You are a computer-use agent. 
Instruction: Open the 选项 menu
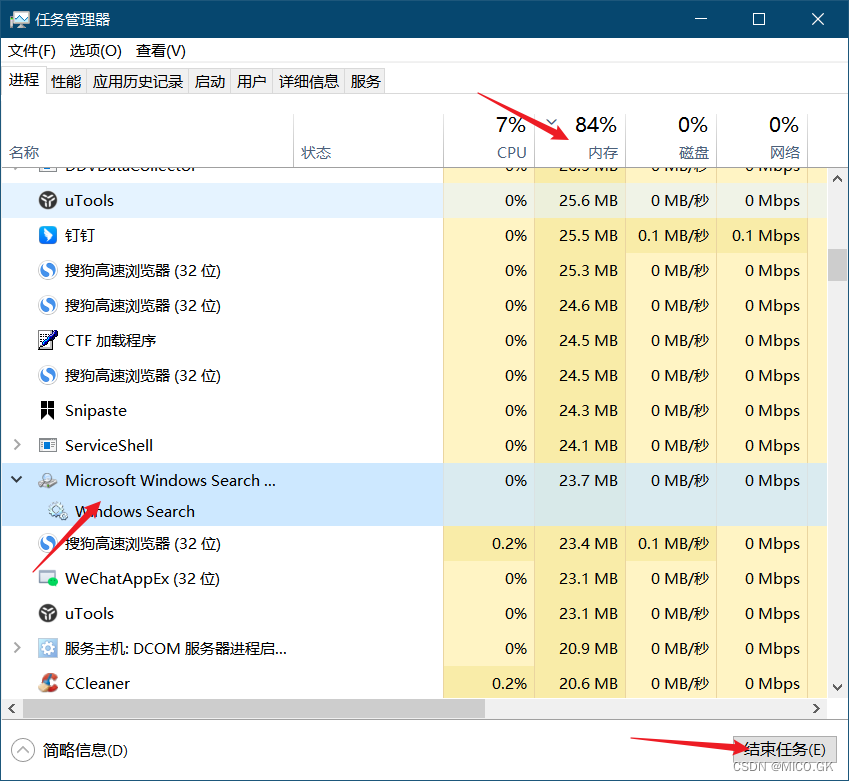coord(95,51)
